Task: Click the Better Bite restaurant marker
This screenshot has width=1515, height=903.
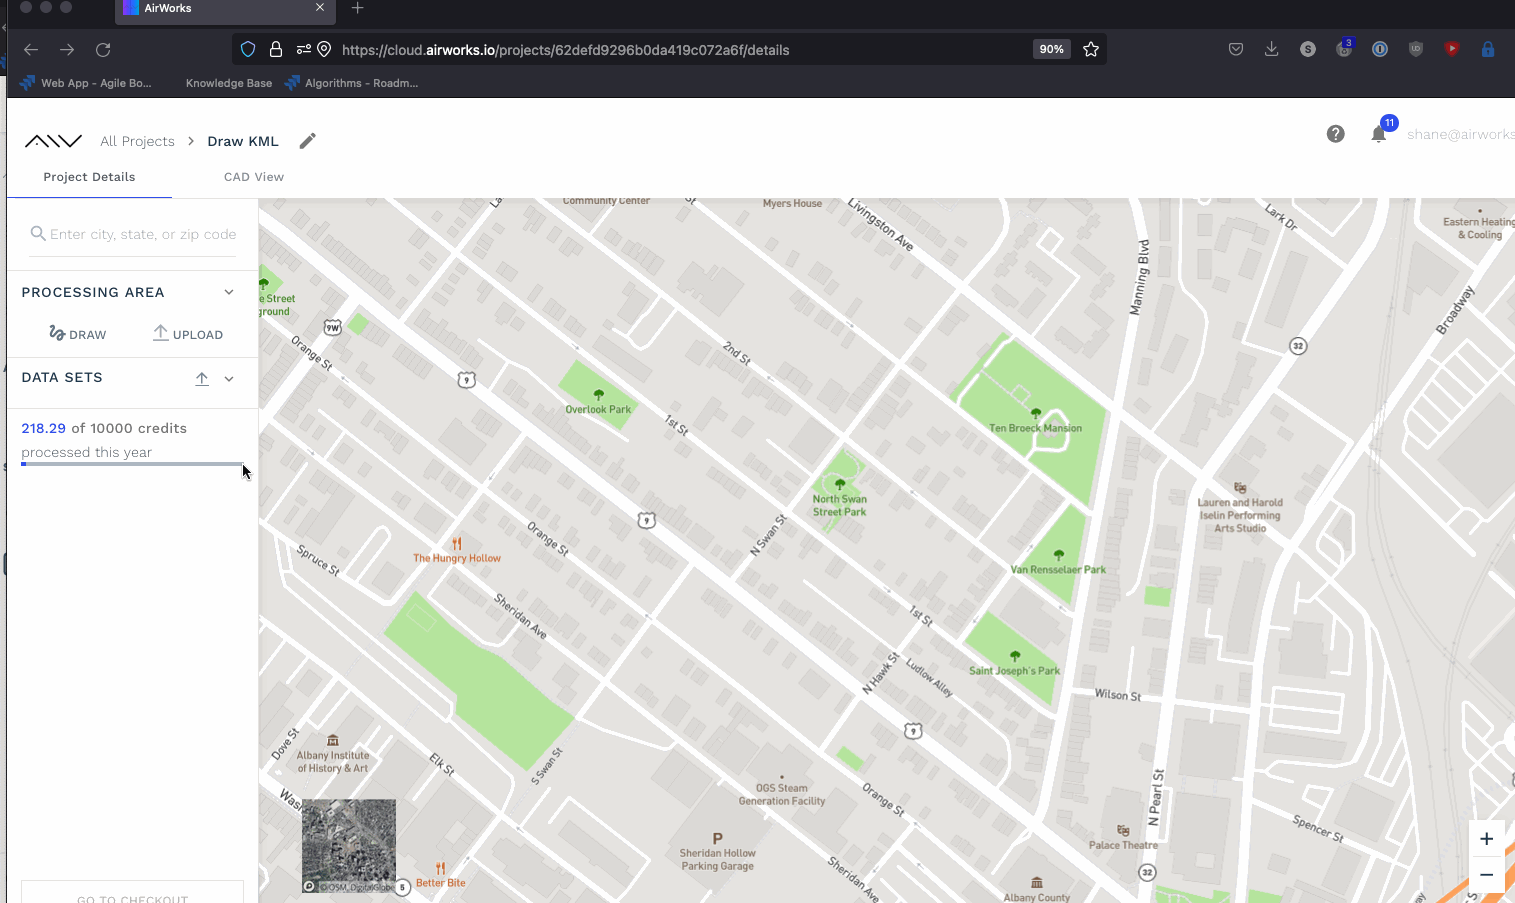Action: click(441, 868)
